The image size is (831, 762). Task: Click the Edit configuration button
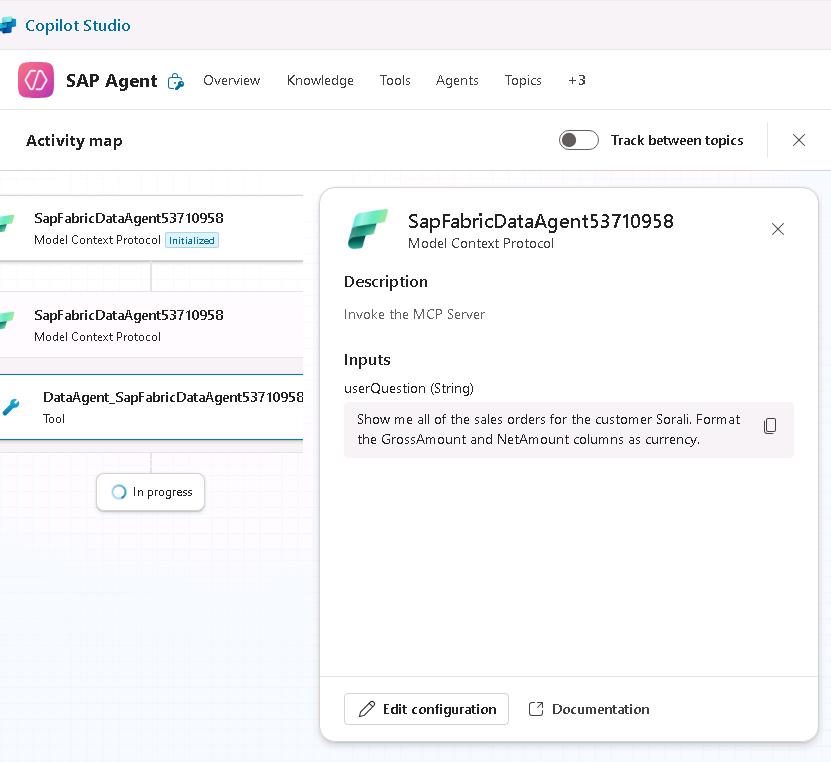tap(426, 709)
